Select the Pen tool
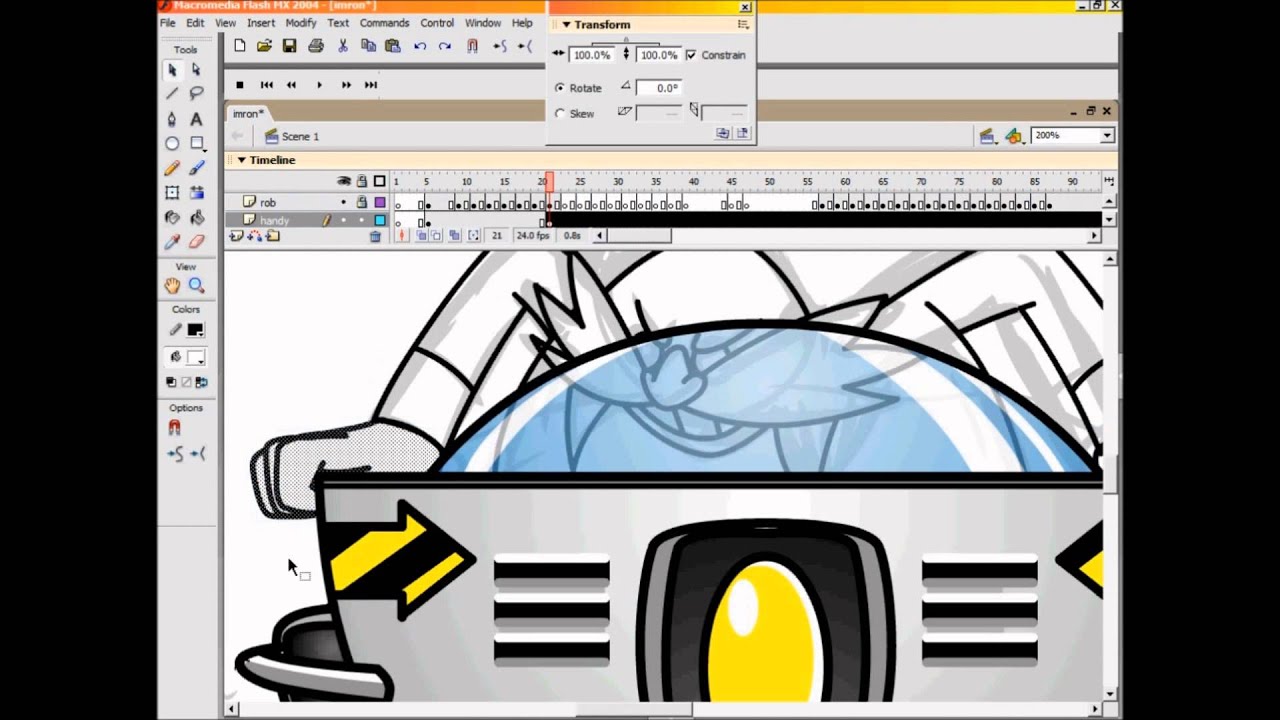The width and height of the screenshot is (1280, 720). tap(172, 118)
